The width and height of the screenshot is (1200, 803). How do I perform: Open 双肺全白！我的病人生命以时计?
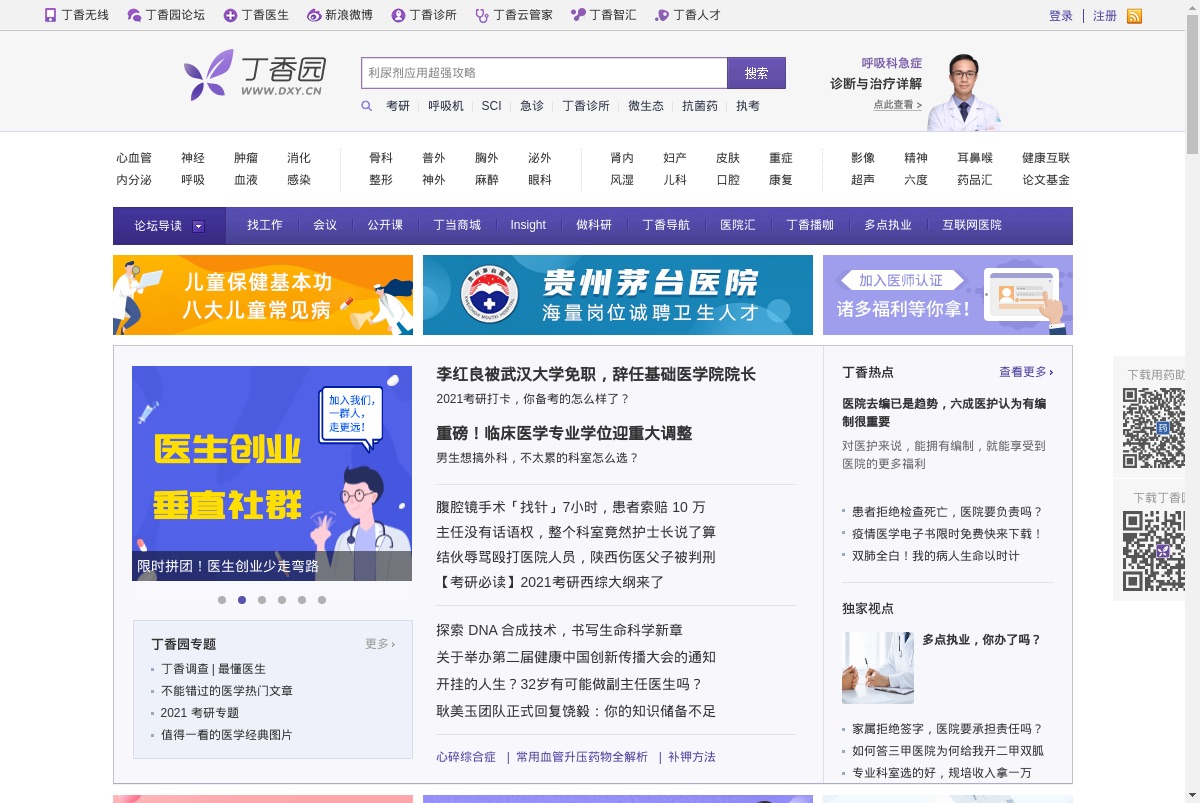pyautogui.click(x=936, y=556)
